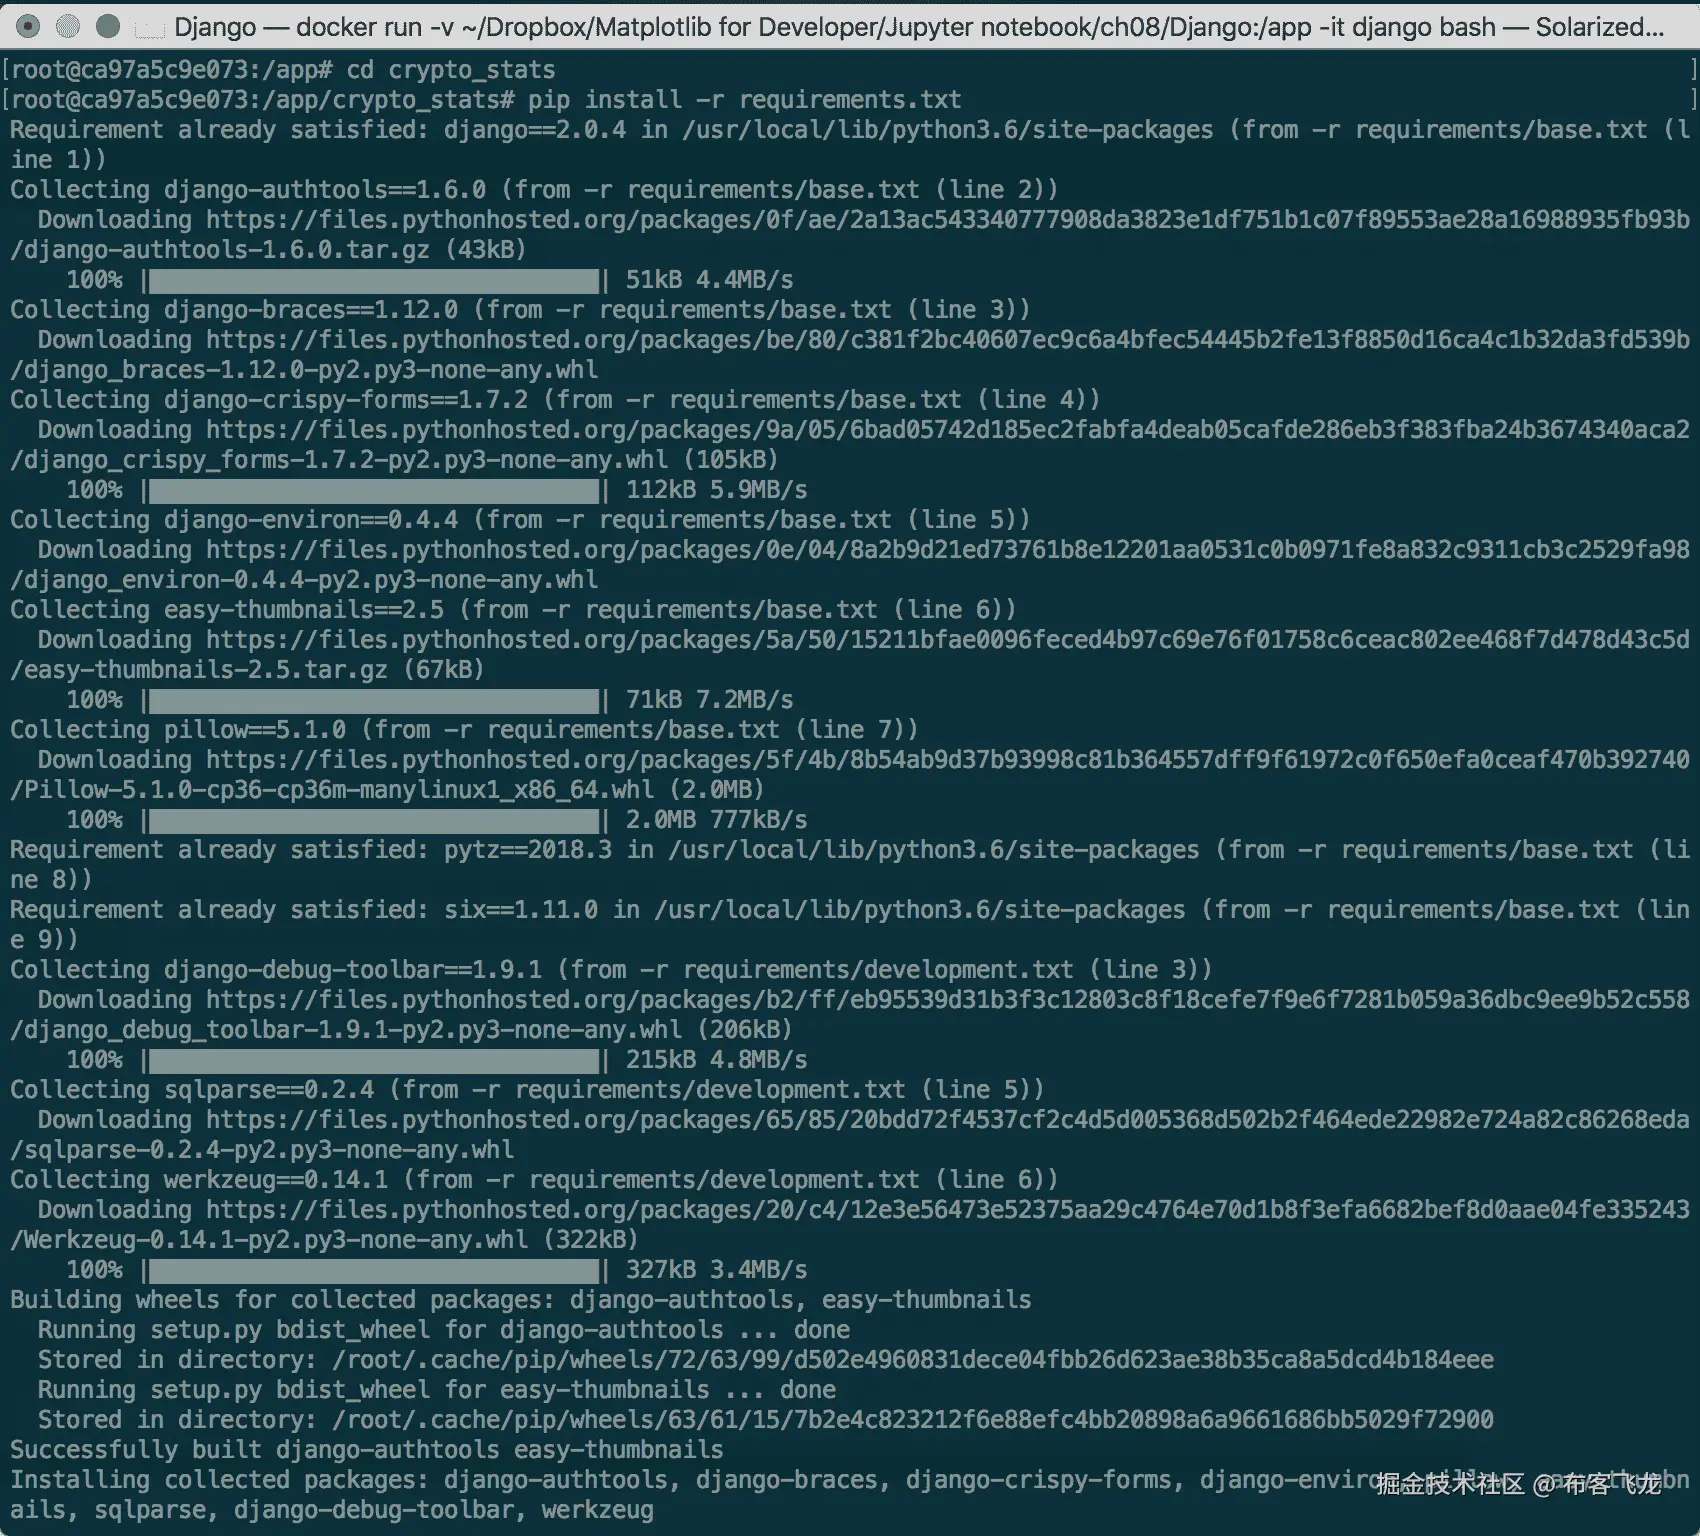
Task: Click 'Running setup.py bdist_wheel for easy-thumbnails' line
Action: coord(437,1390)
